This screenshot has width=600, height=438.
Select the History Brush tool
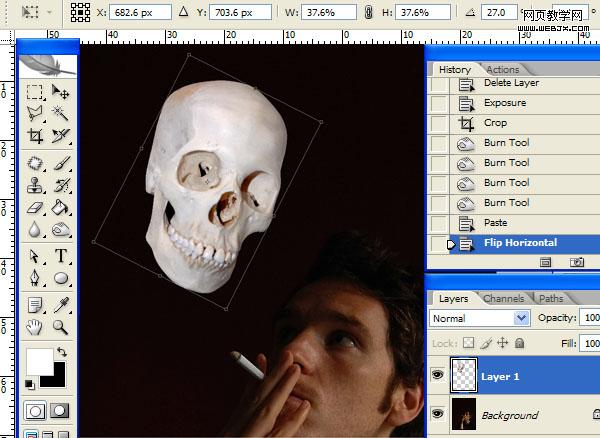point(60,186)
